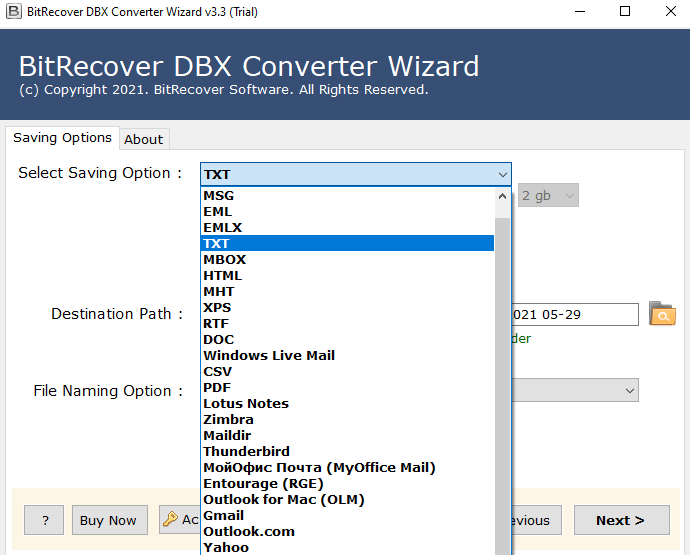Screen dimensions: 690x555
Task: Click the key icon on the activate button
Action: point(170,519)
